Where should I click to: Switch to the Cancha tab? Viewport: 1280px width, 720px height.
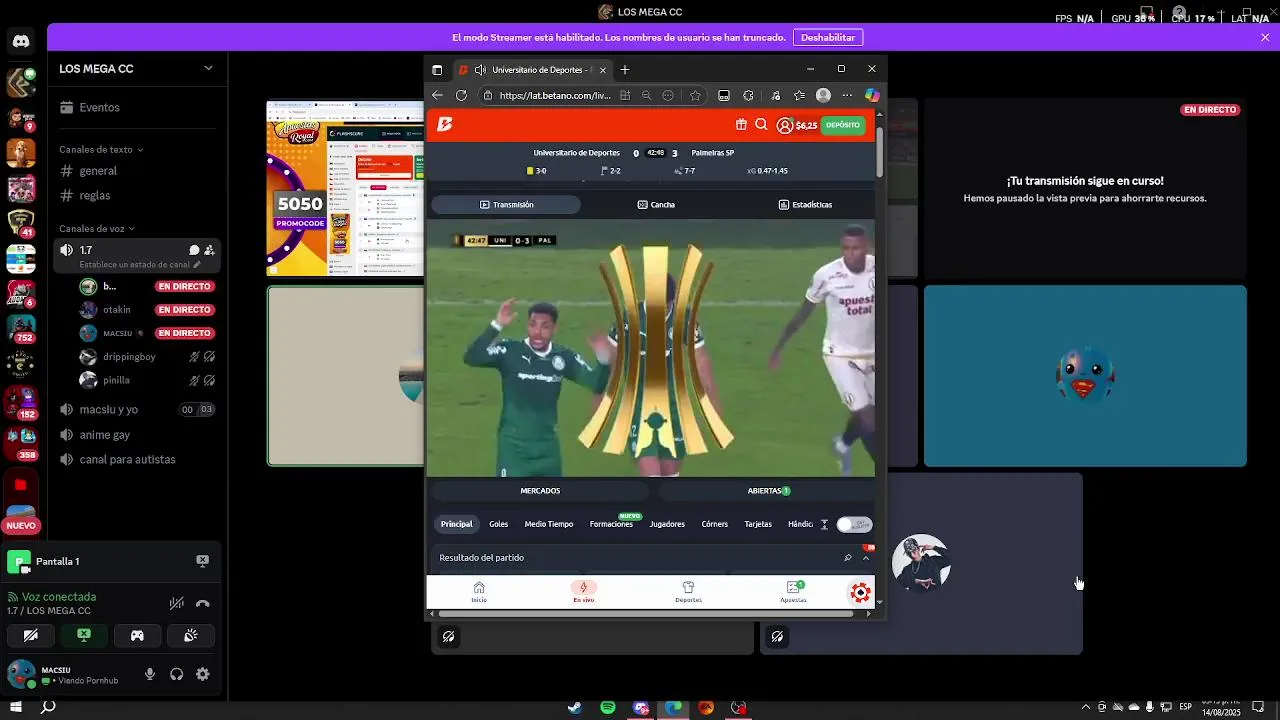(656, 204)
